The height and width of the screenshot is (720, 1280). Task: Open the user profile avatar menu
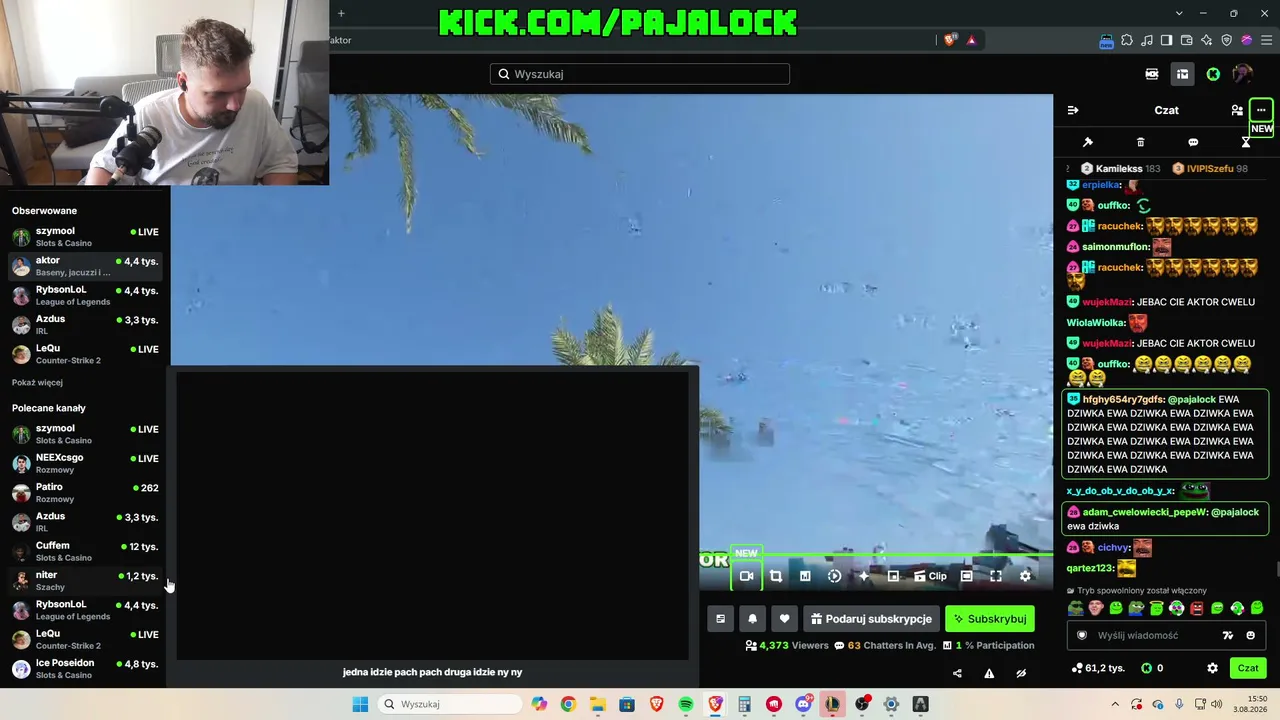[1243, 74]
